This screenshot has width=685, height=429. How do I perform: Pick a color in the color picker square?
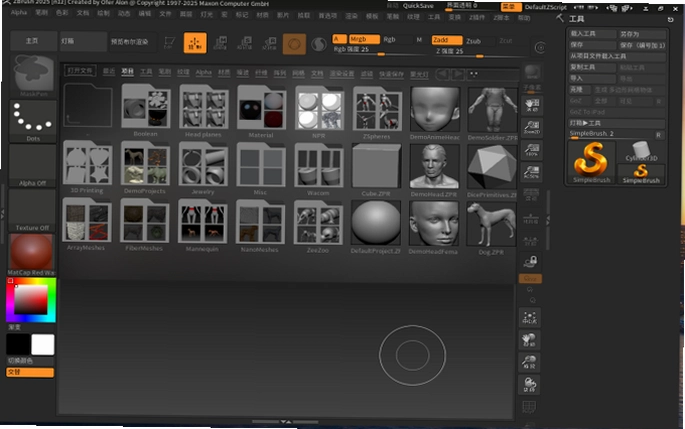[x=31, y=300]
